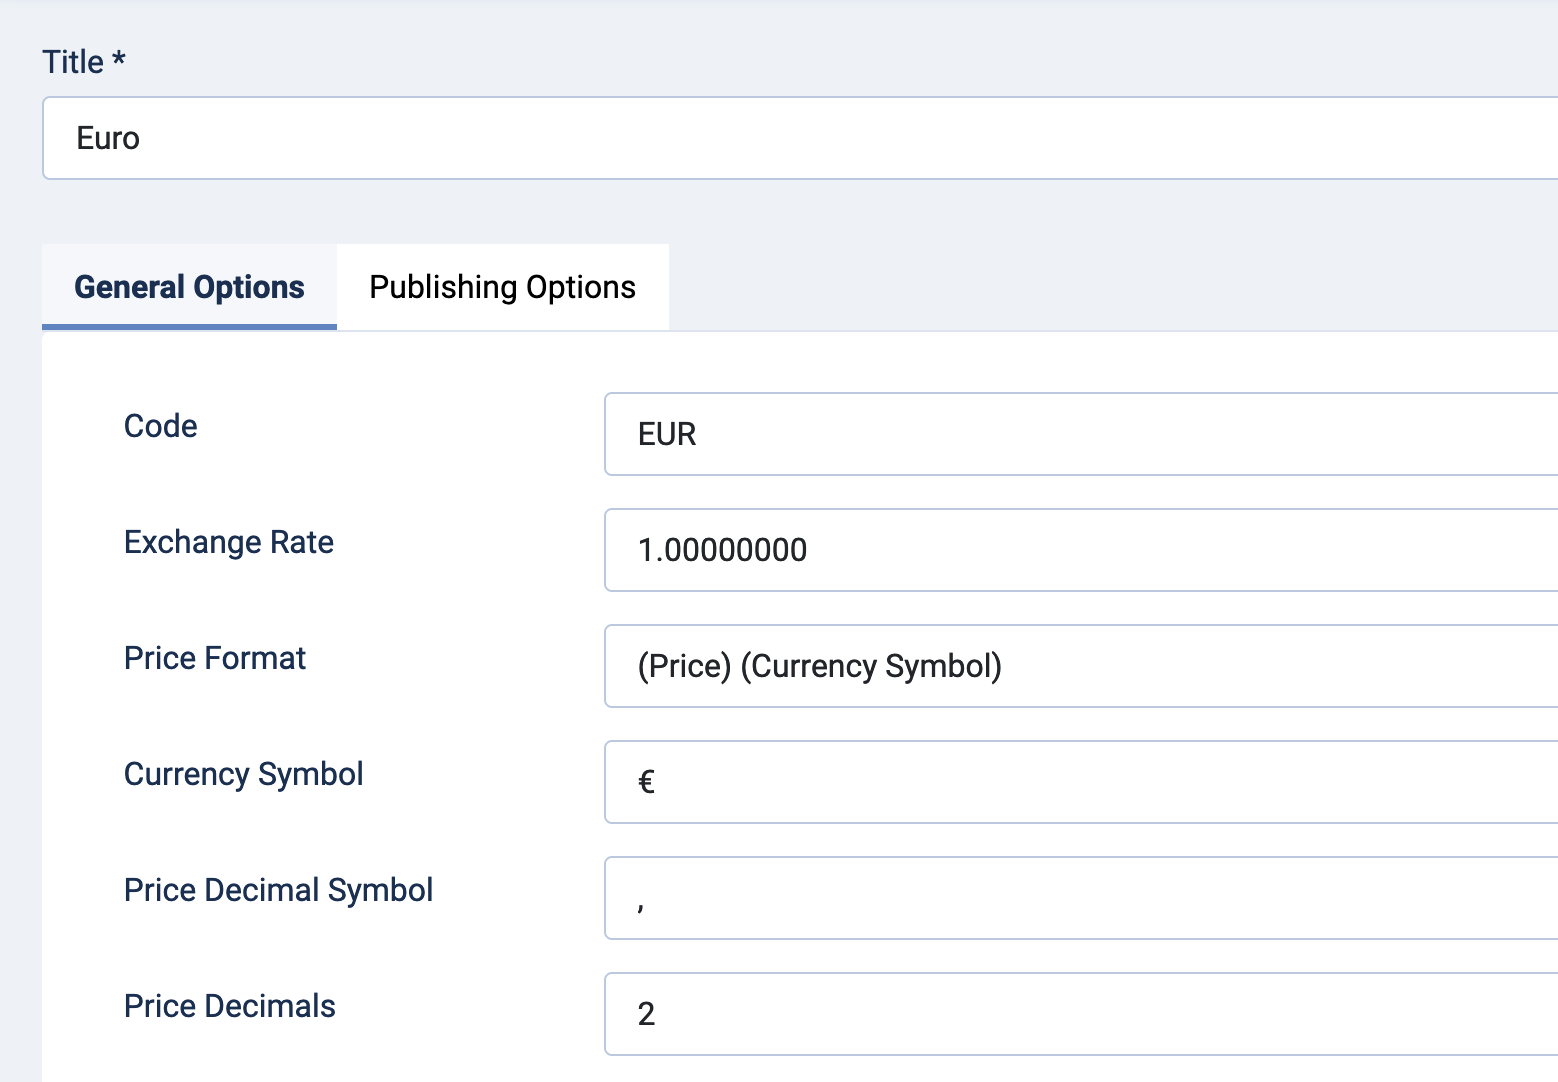Click the Price Decimals label
Viewport: 1558px width, 1082px height.
(x=229, y=1006)
